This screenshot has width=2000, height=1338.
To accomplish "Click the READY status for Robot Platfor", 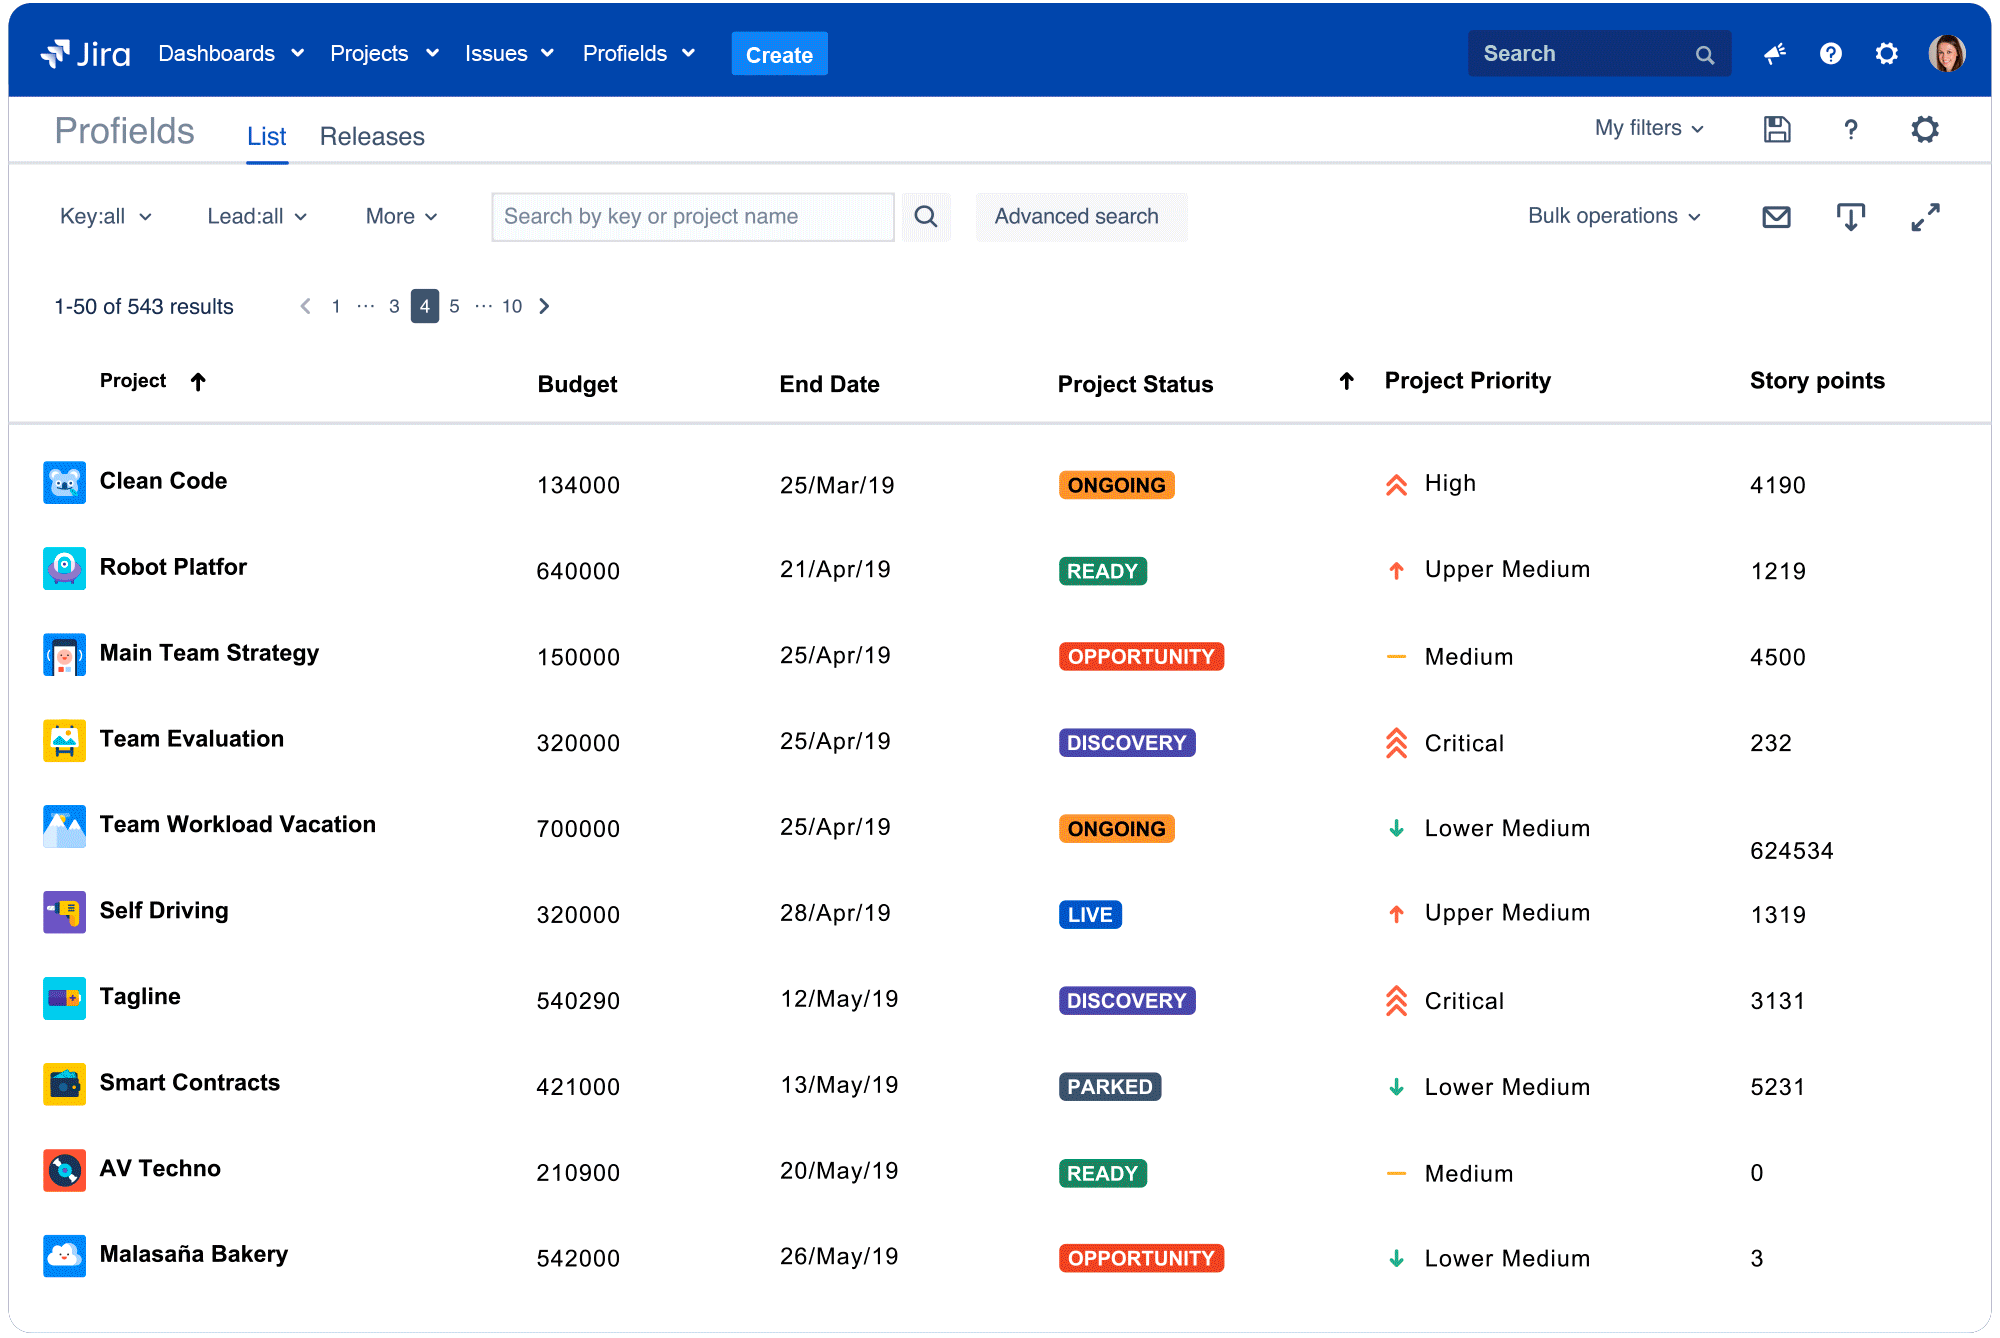I will click(x=1103, y=571).
